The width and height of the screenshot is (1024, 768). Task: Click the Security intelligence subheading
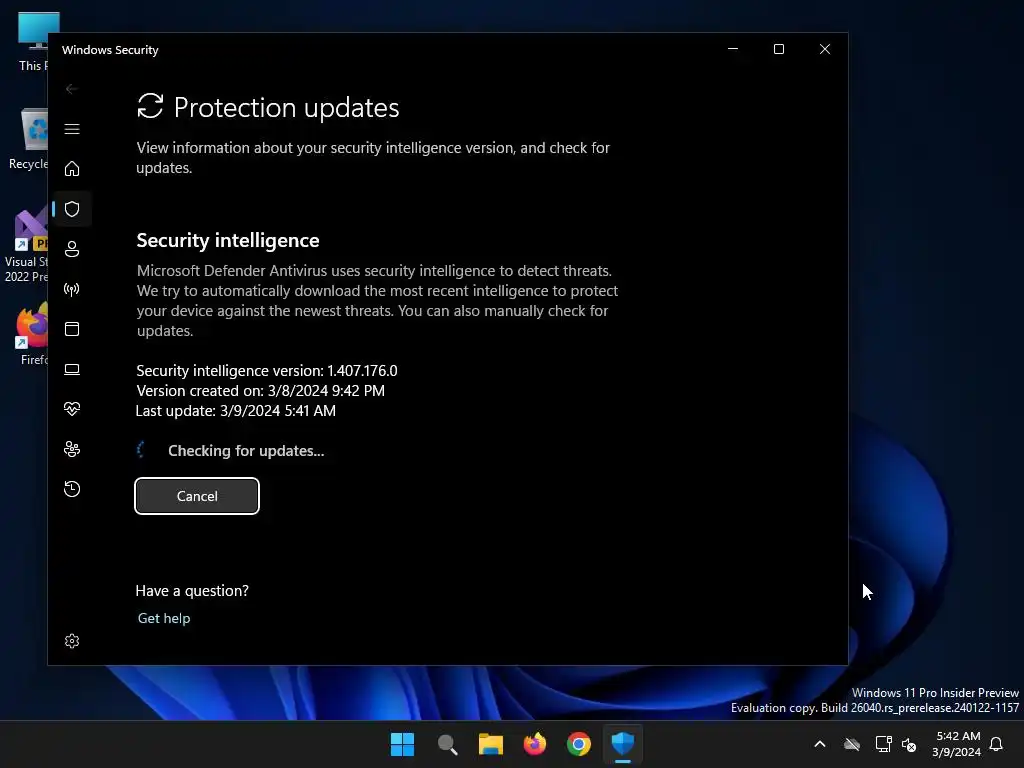[x=228, y=240]
